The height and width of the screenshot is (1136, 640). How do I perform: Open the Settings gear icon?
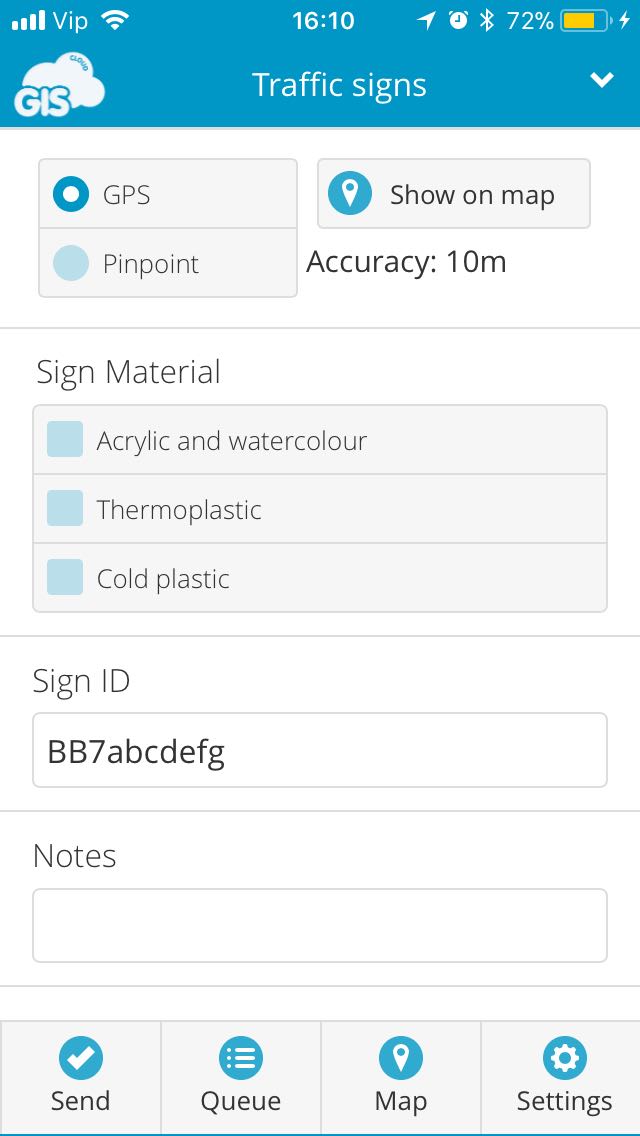click(x=565, y=1058)
